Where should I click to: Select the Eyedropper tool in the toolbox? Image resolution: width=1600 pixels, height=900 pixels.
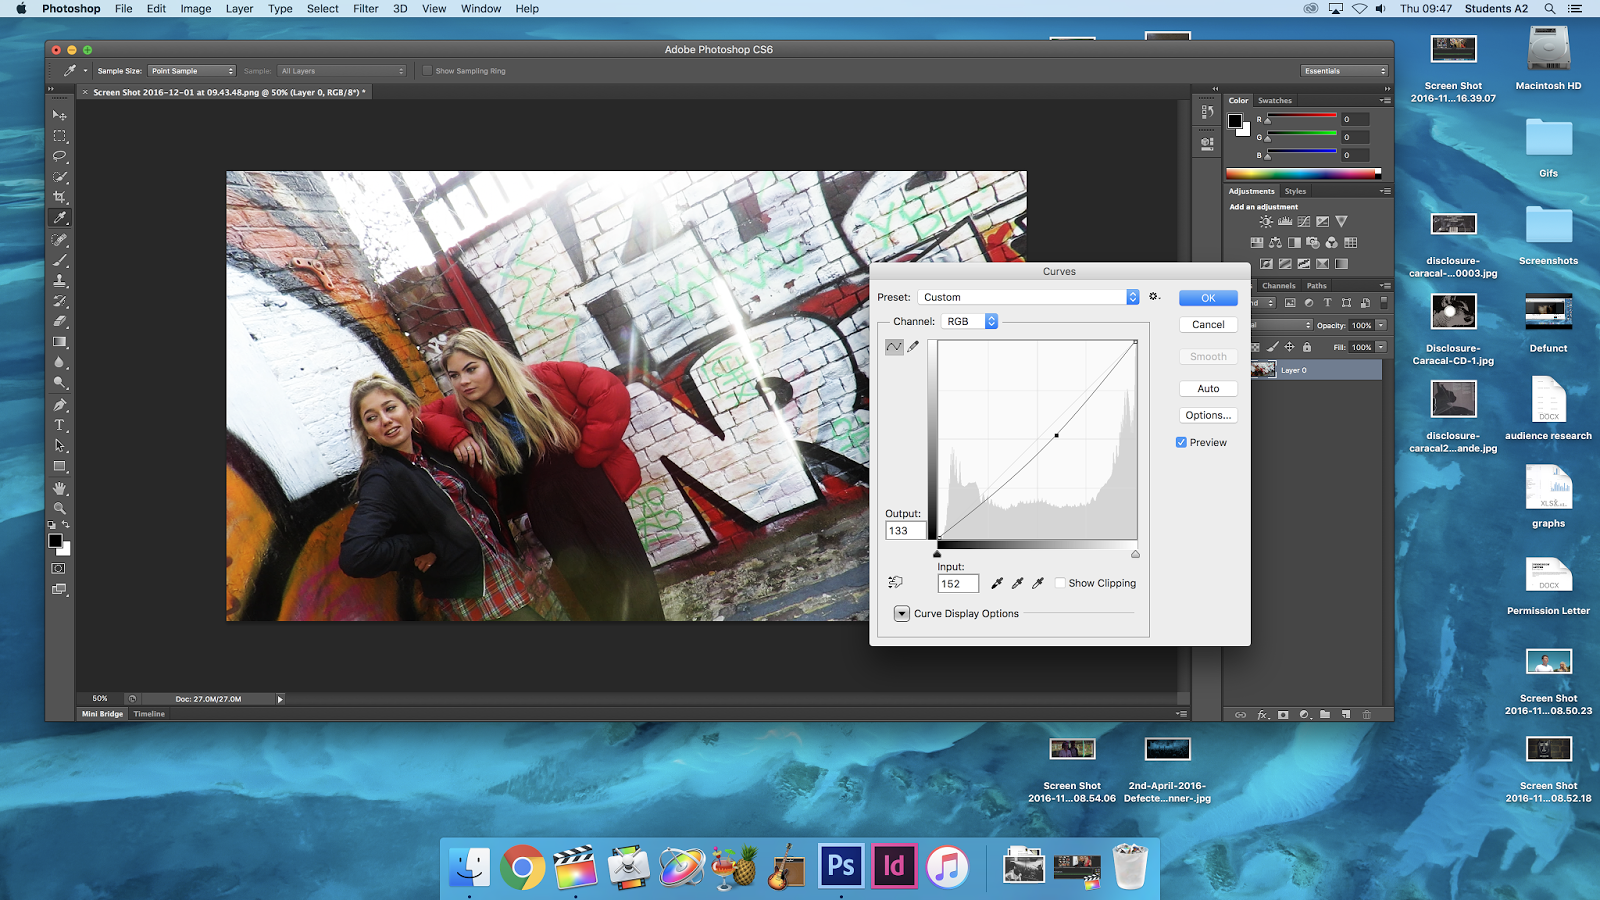click(60, 218)
